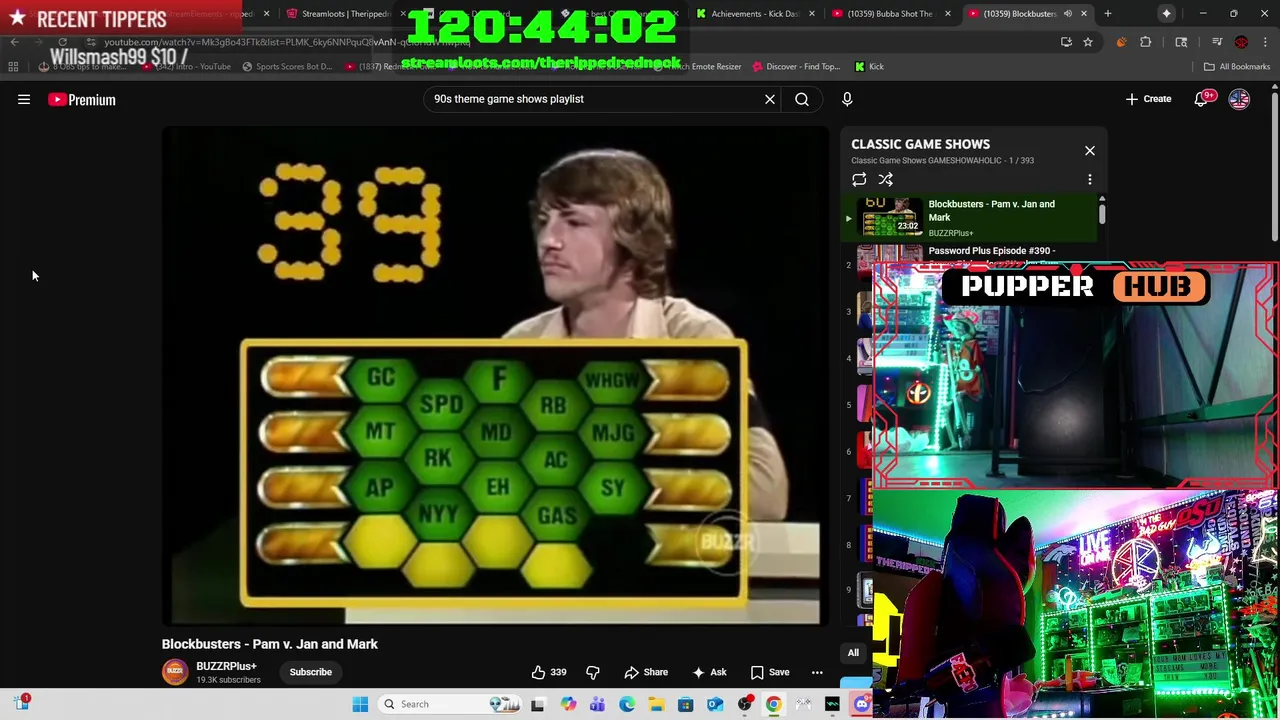Open BUZZRPlus+ channel name link
Viewport: 1280px width, 720px height.
(226, 666)
